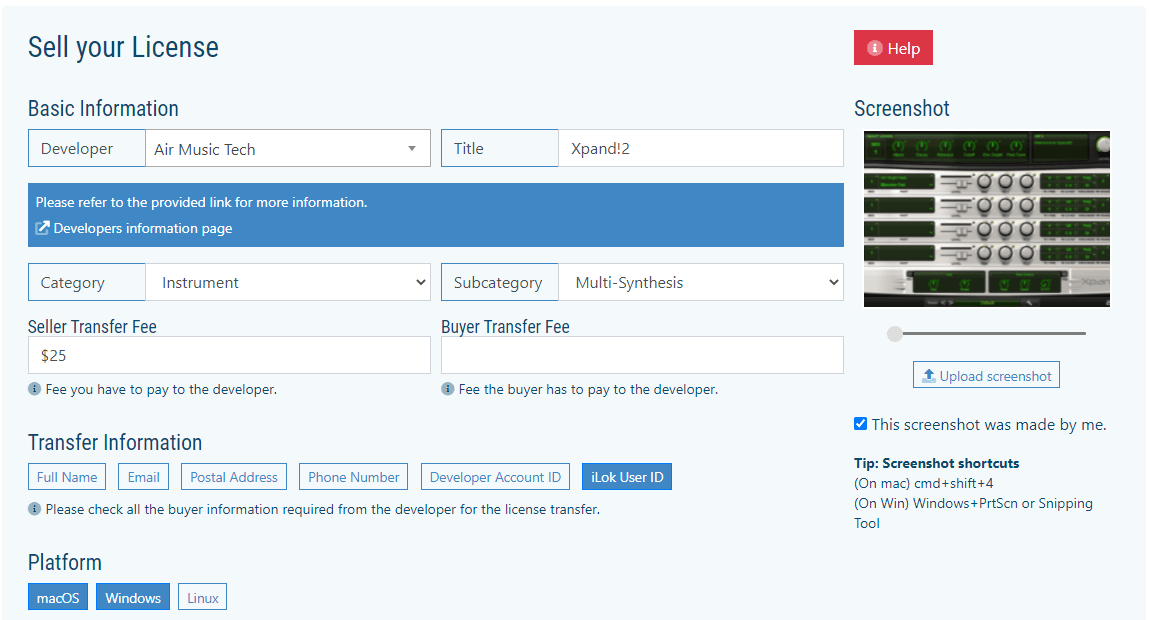The height and width of the screenshot is (620, 1149).
Task: Deselect the iLok User ID requirement
Action: click(627, 476)
